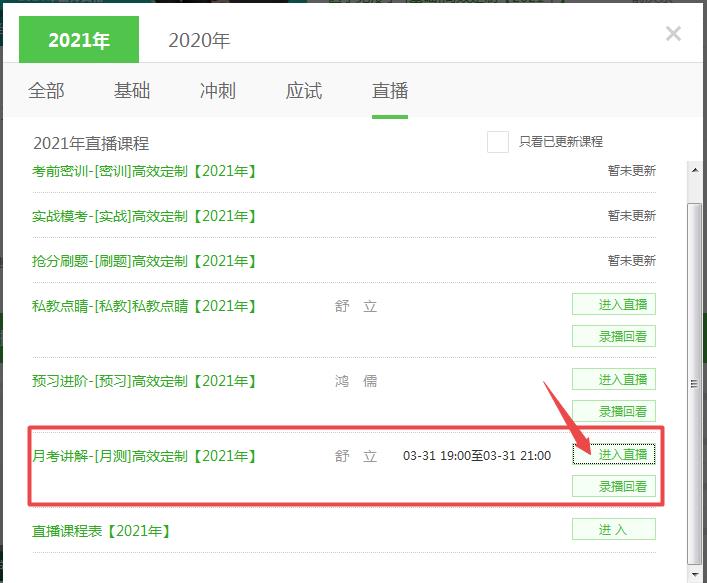Select the 2021年 year tab

pos(79,40)
